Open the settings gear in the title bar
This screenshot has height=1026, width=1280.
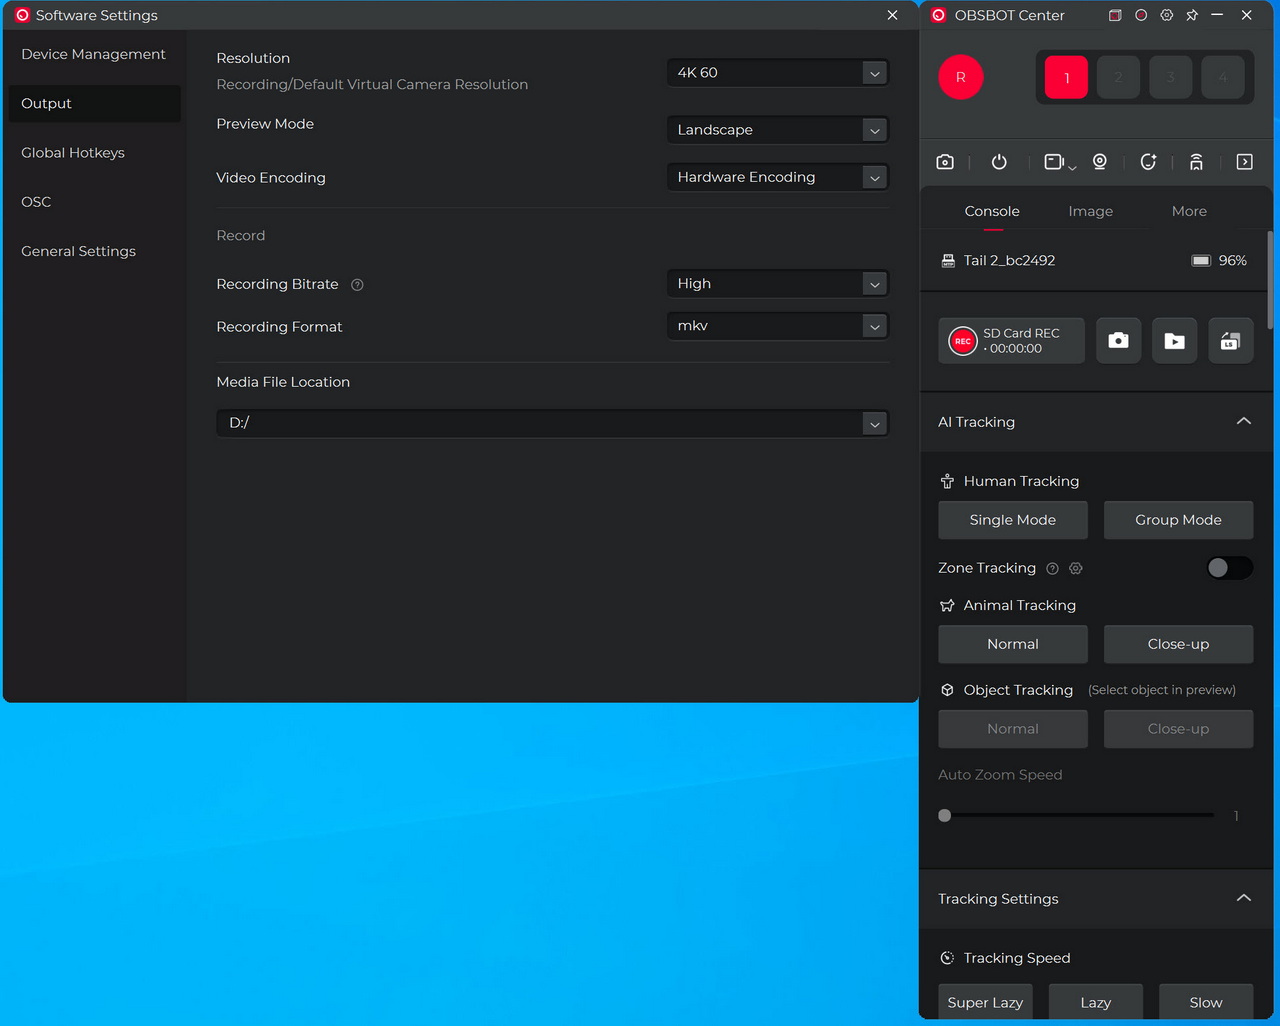point(1167,15)
